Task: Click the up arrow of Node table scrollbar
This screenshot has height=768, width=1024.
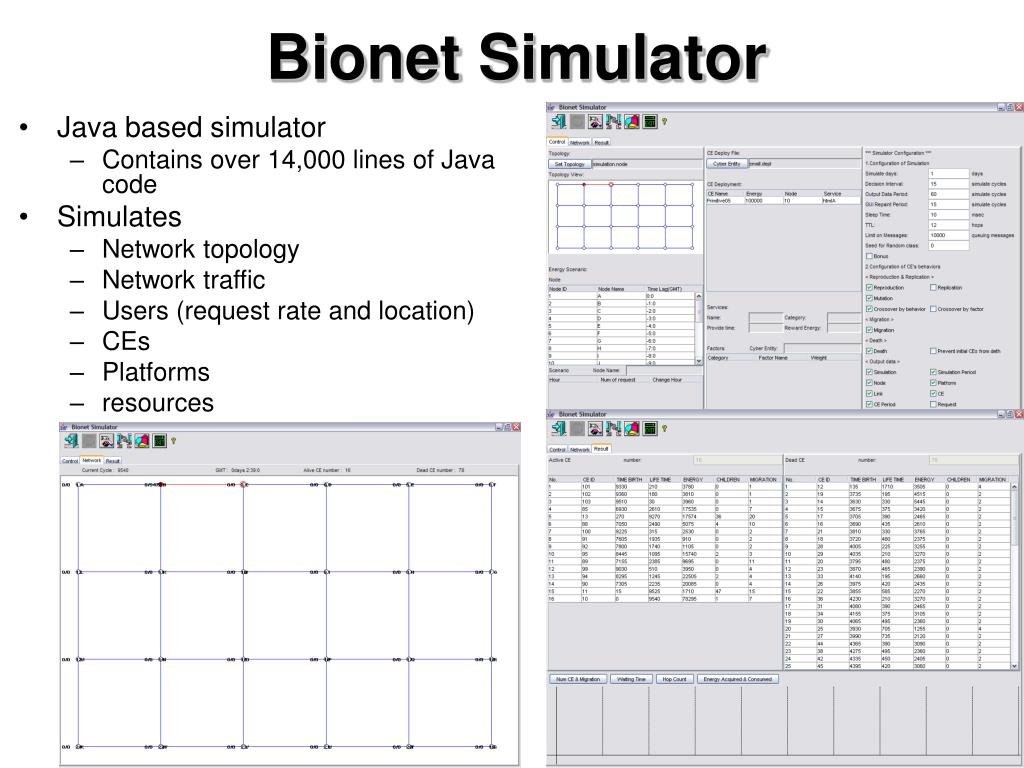Action: click(699, 296)
